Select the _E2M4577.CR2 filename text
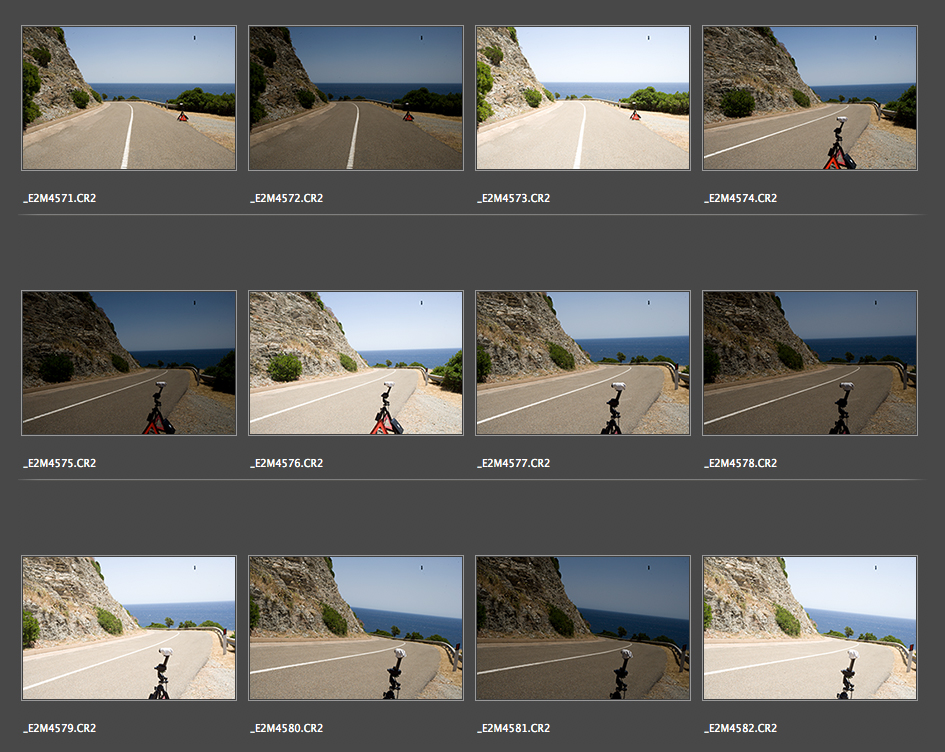 tap(513, 463)
